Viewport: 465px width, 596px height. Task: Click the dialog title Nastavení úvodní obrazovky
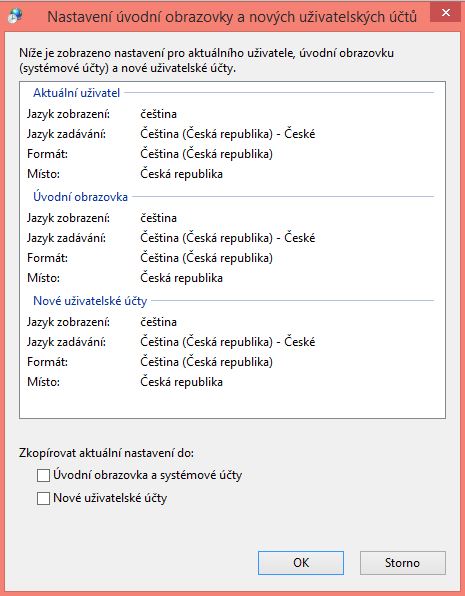[x=232, y=17]
